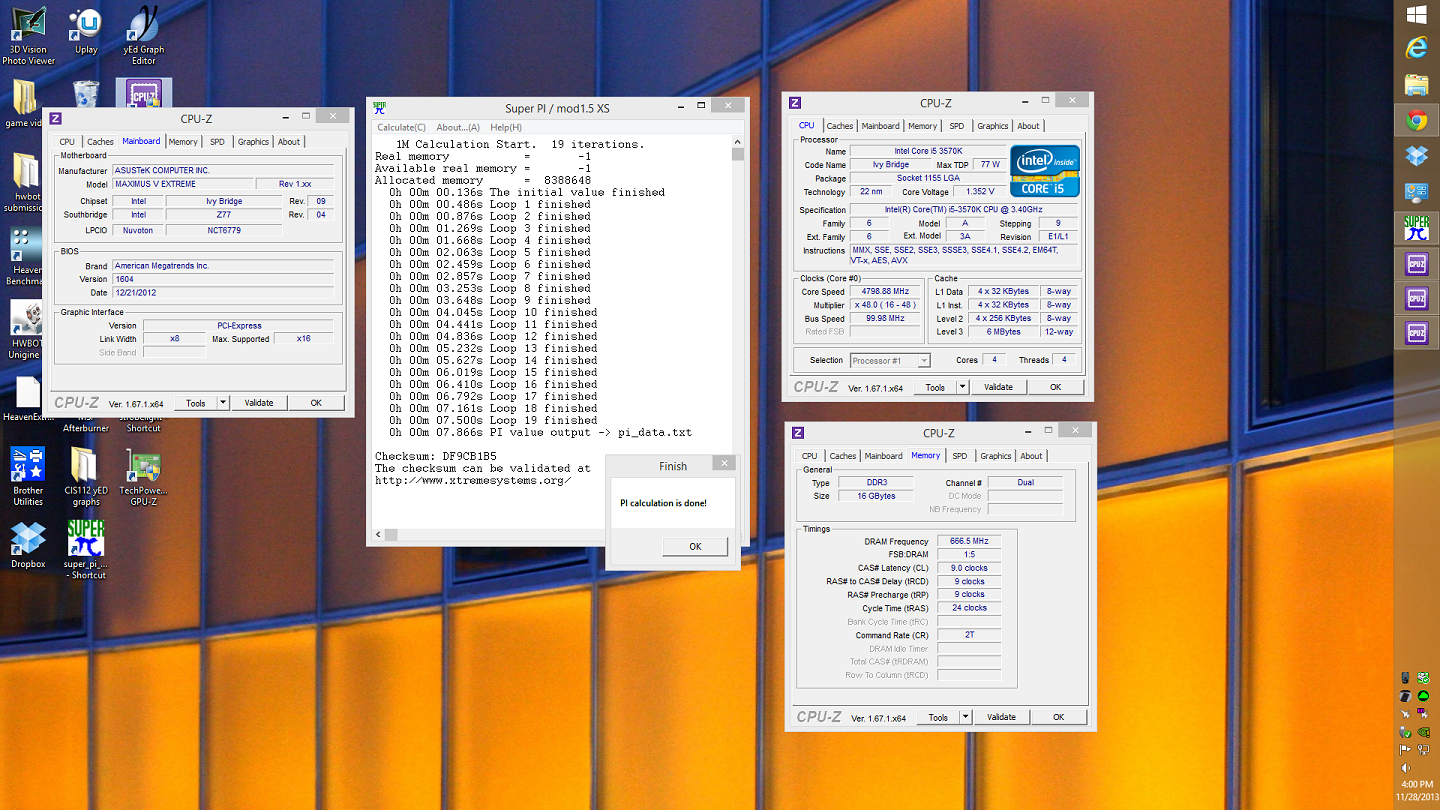Click the Control Panel icon on the taskbar

click(x=1416, y=192)
